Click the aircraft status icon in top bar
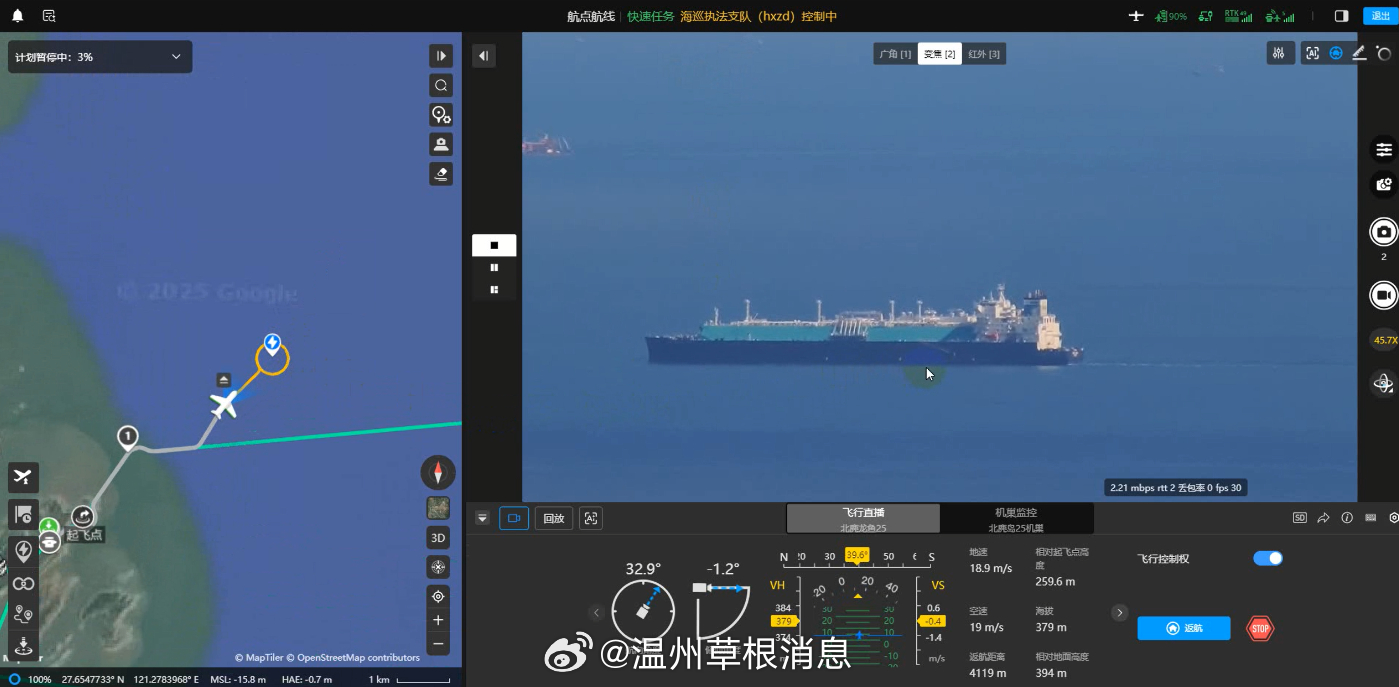 click(x=1136, y=16)
